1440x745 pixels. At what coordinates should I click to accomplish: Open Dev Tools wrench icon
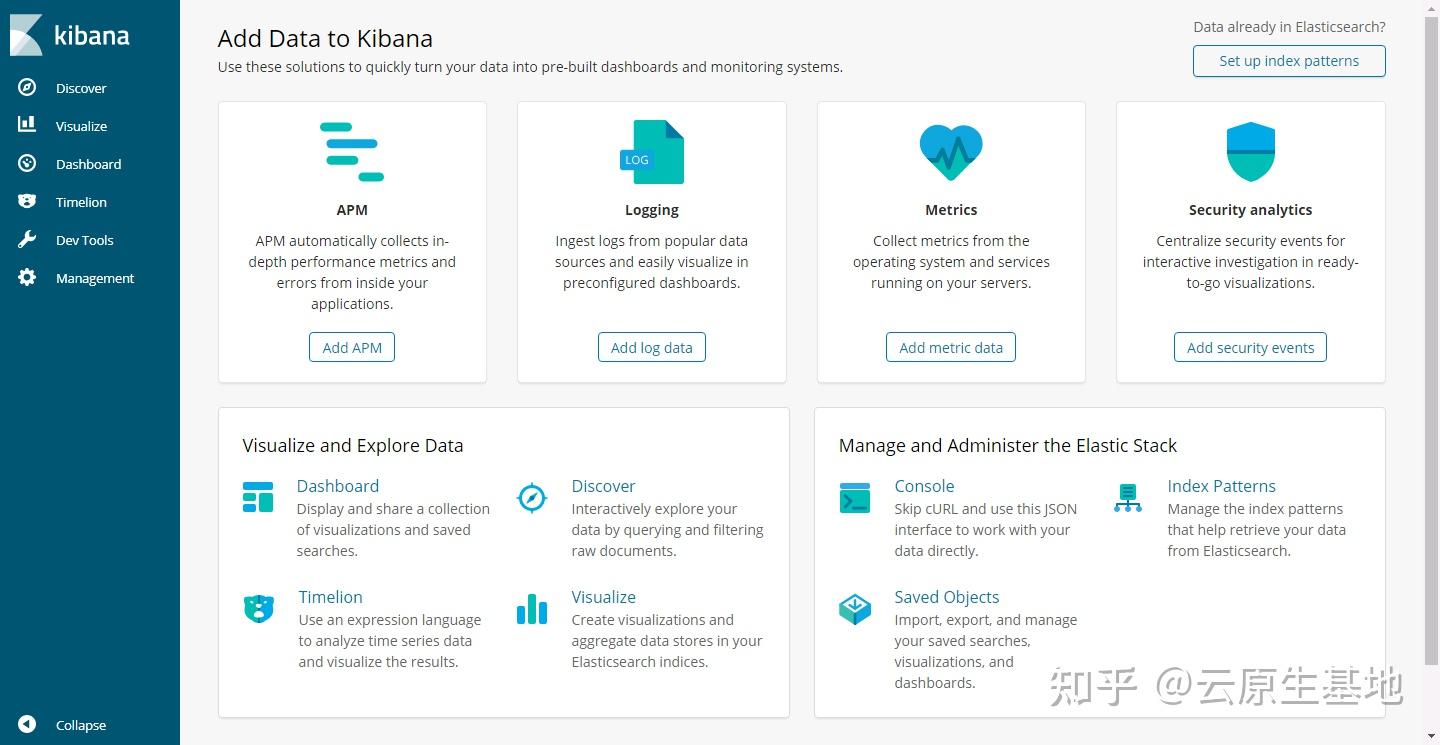(27, 240)
